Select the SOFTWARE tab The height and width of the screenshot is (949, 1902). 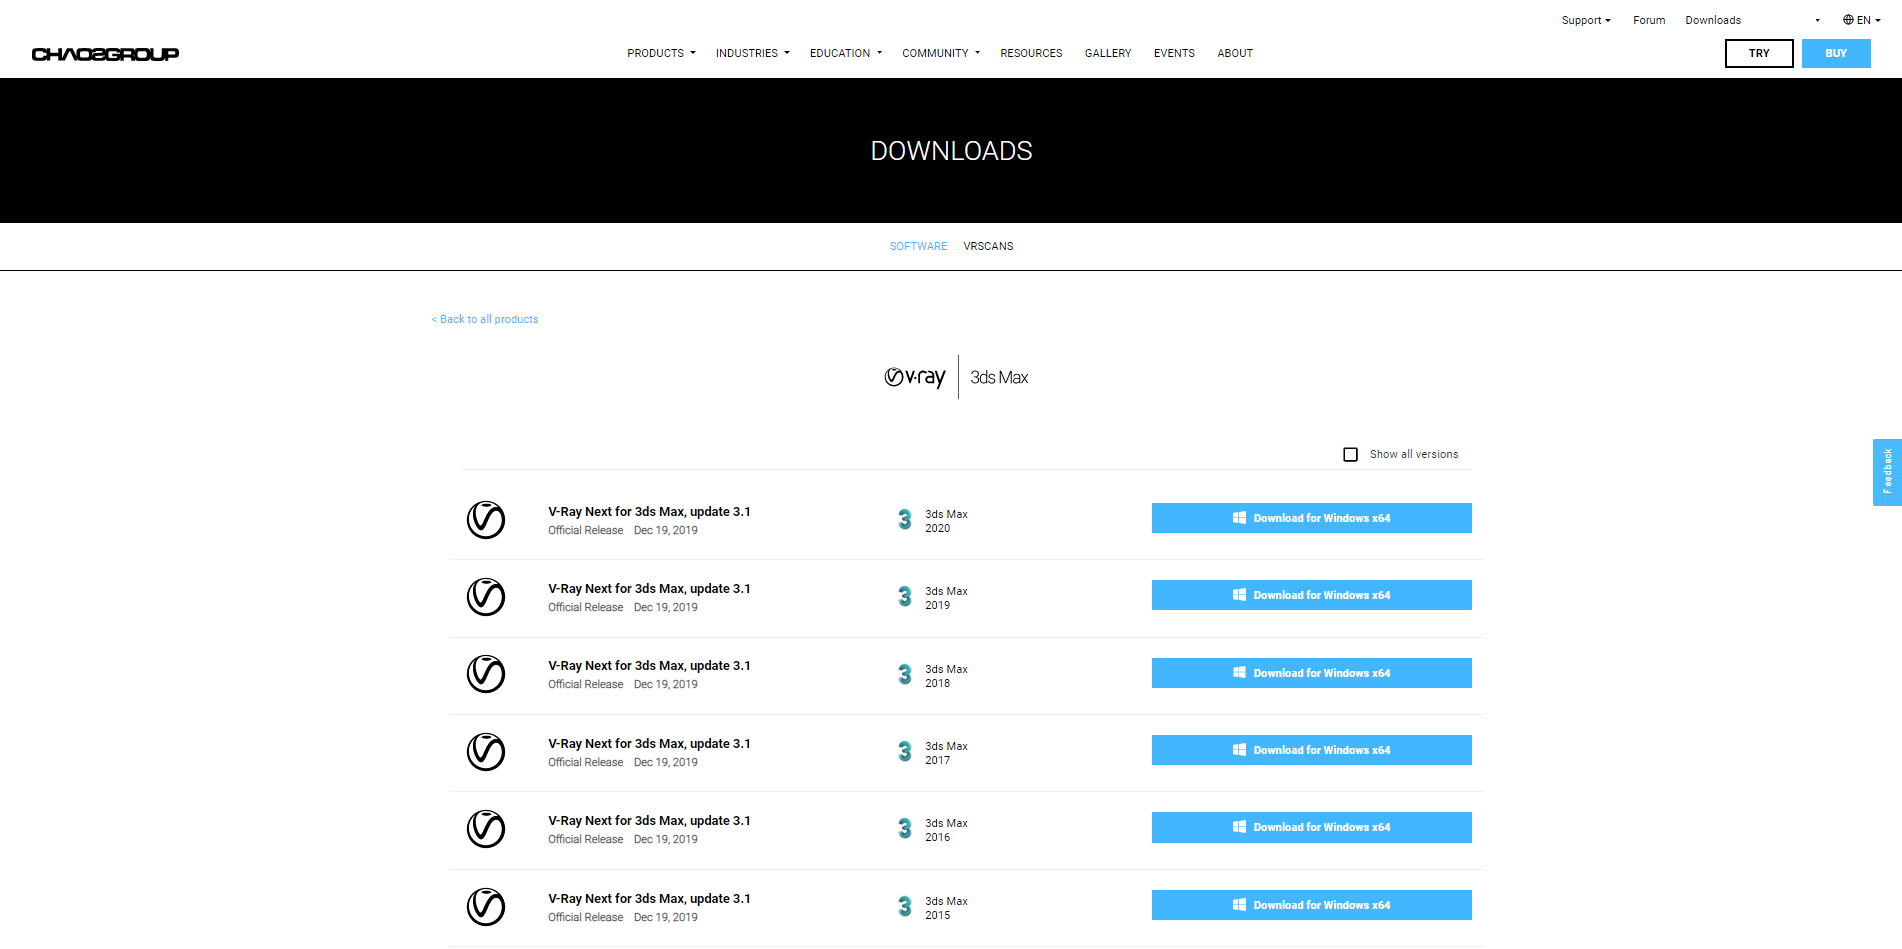point(918,246)
